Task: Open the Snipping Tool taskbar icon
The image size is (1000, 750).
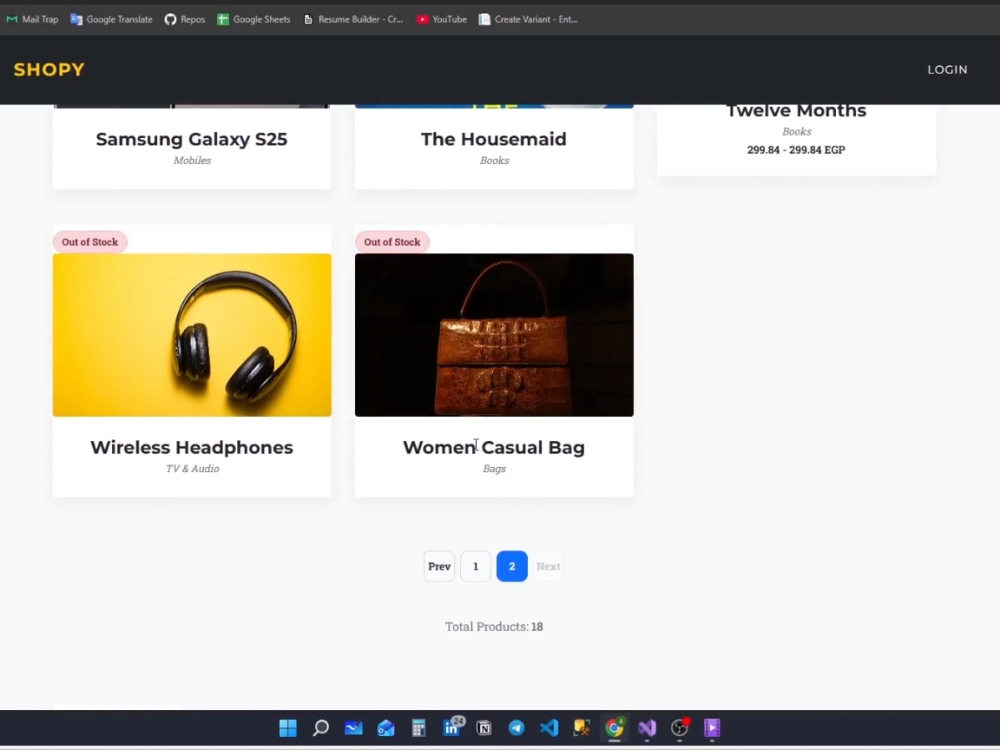Action: click(x=582, y=728)
